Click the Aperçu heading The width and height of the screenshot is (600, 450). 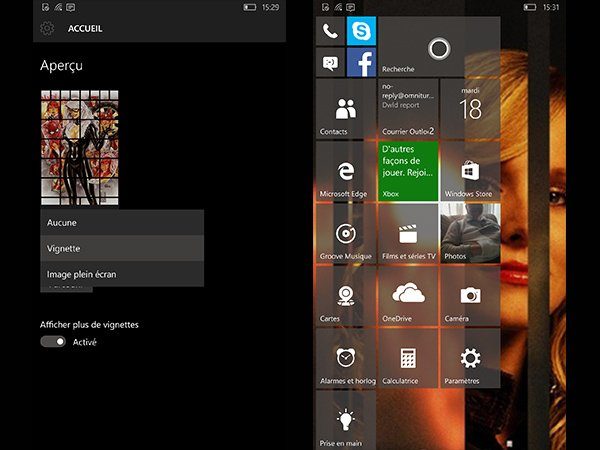pyautogui.click(x=61, y=66)
